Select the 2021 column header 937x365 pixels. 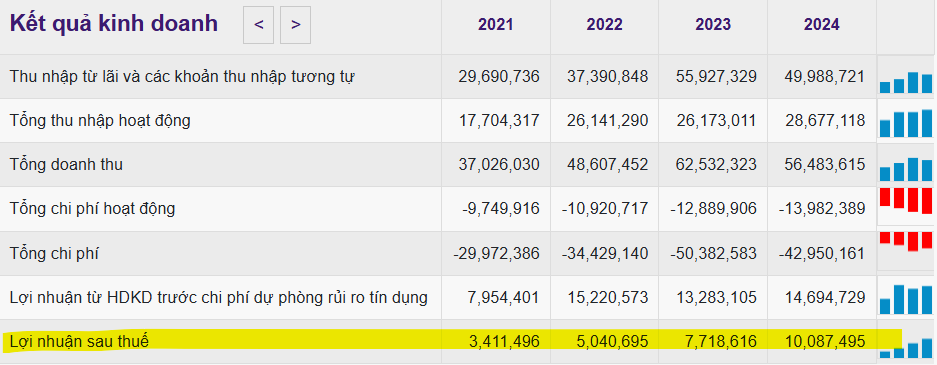[x=495, y=24]
